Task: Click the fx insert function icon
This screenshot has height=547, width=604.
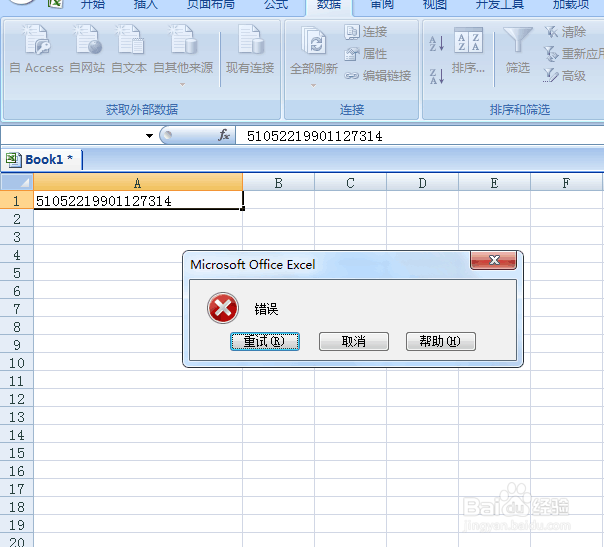Action: pyautogui.click(x=224, y=135)
